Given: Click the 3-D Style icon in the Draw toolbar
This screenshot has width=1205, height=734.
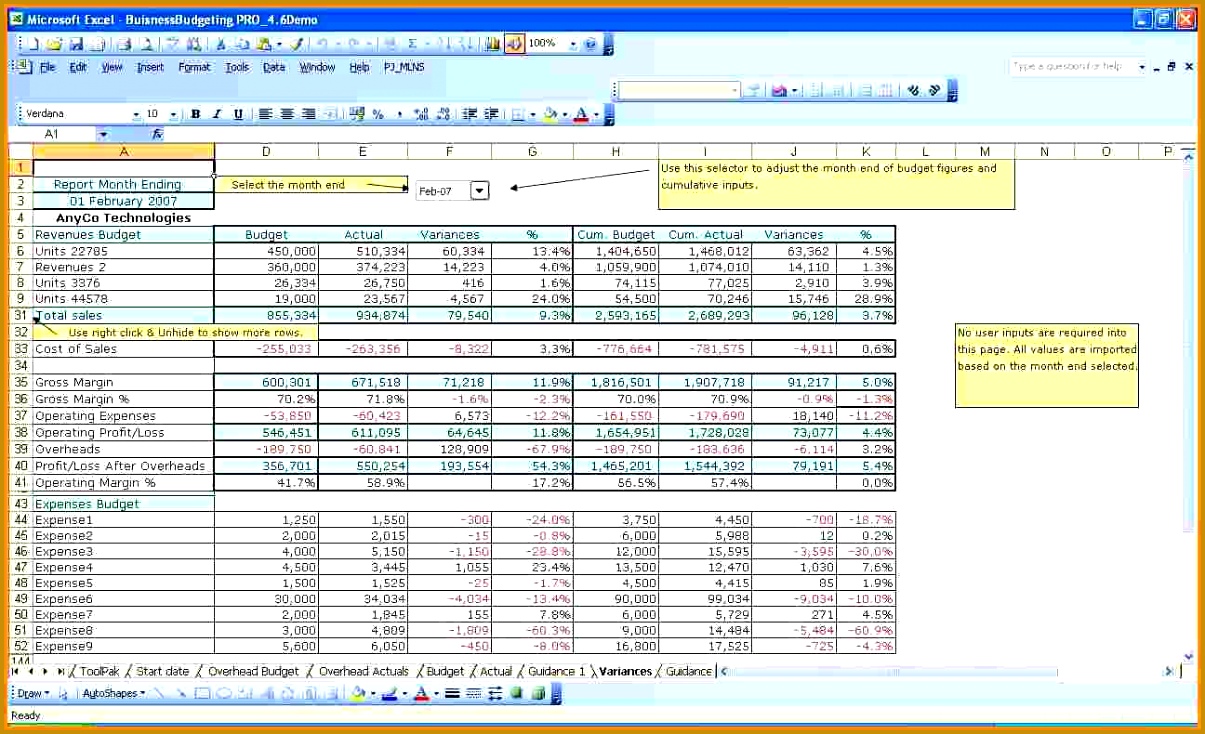Looking at the screenshot, I should [538, 693].
